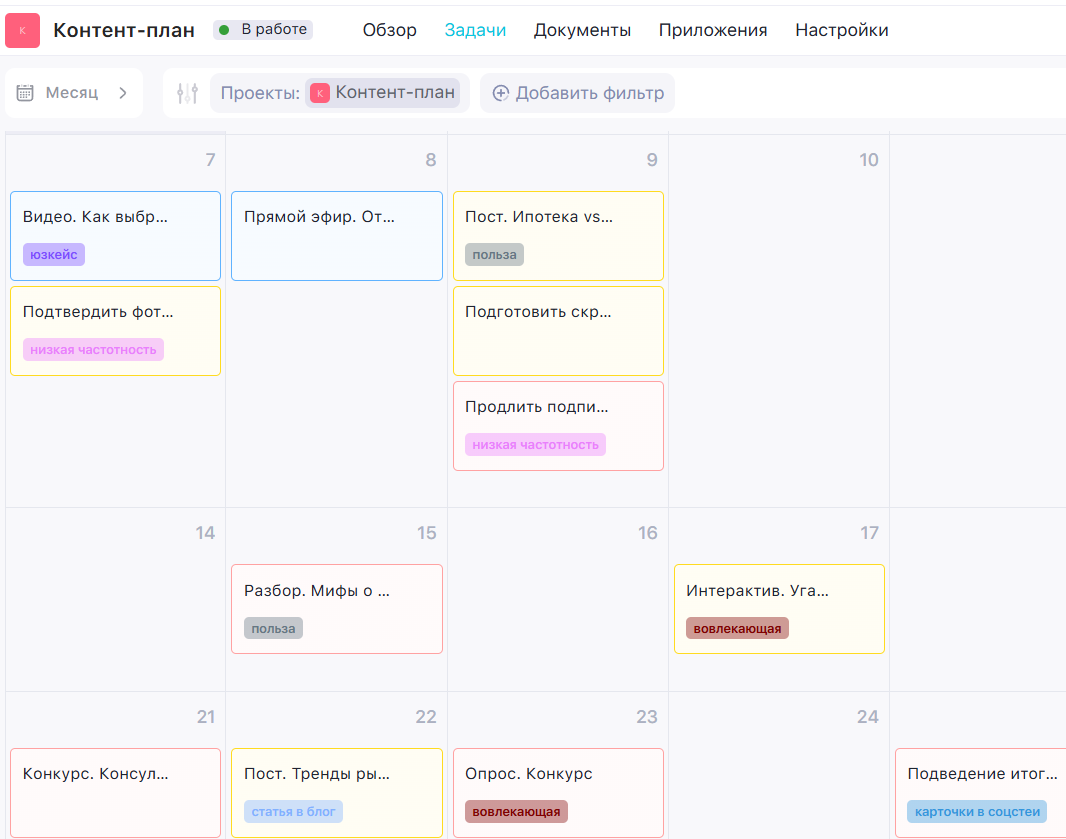1066x839 pixels.
Task: Select calendar day 24
Action: [868, 717]
